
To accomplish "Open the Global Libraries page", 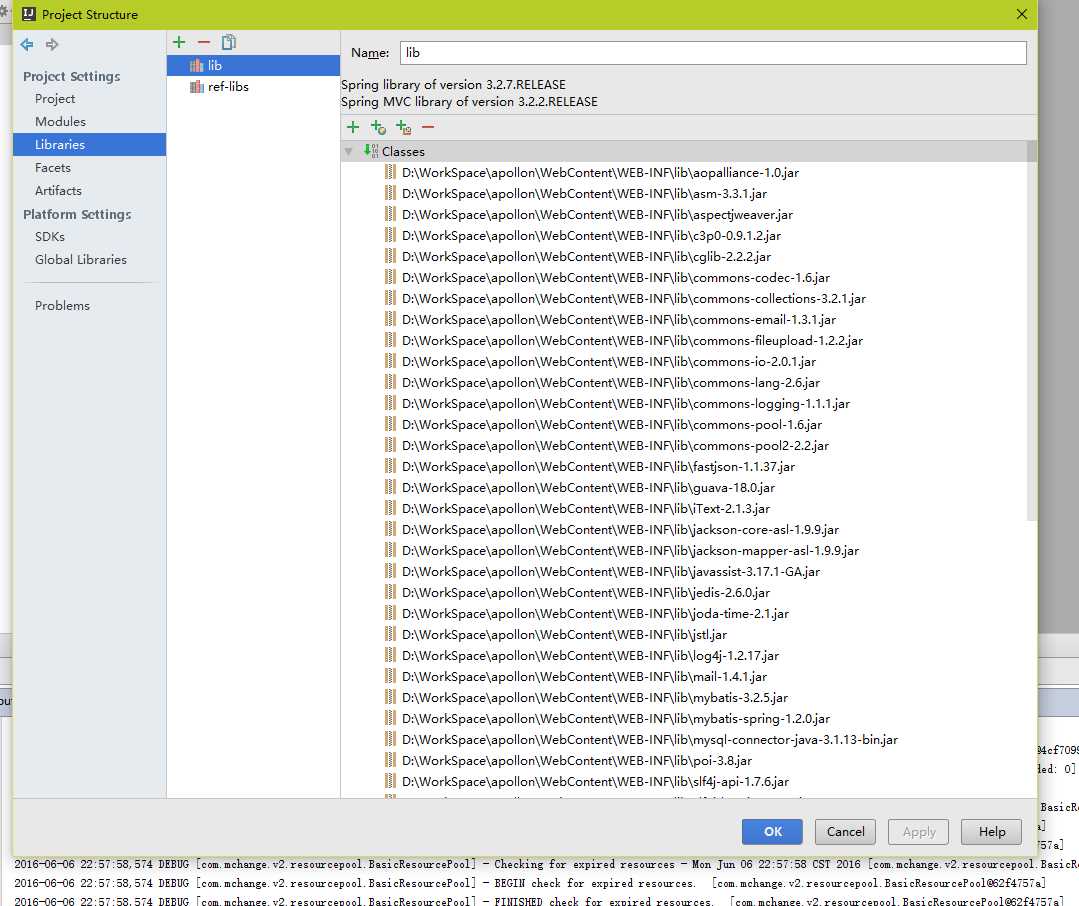I will 81,259.
